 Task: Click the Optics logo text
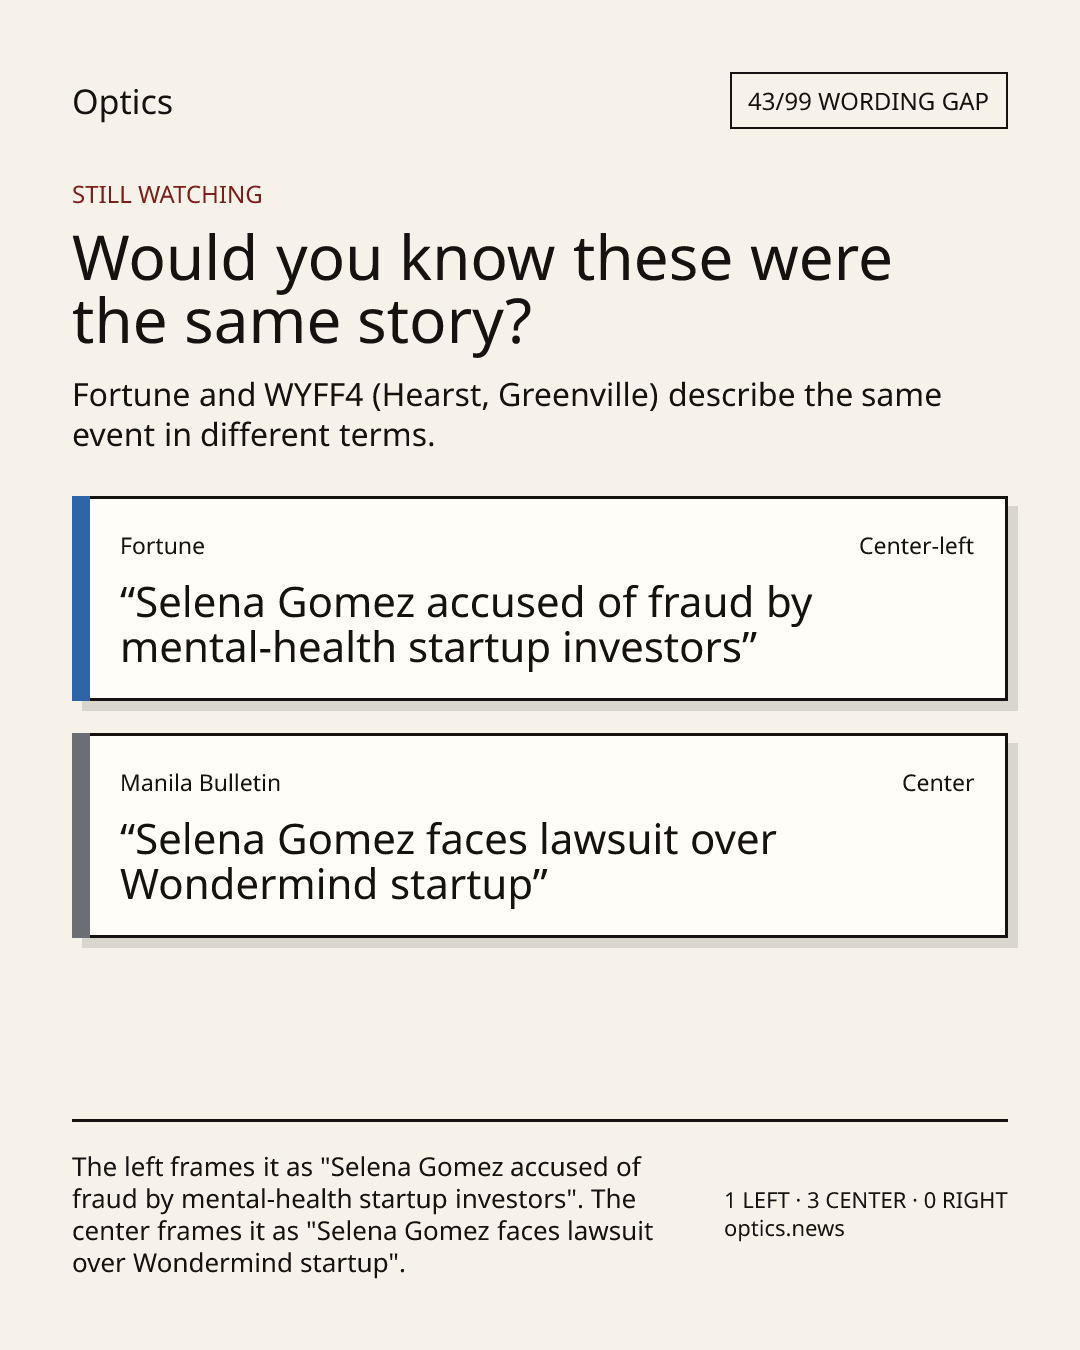click(x=122, y=103)
